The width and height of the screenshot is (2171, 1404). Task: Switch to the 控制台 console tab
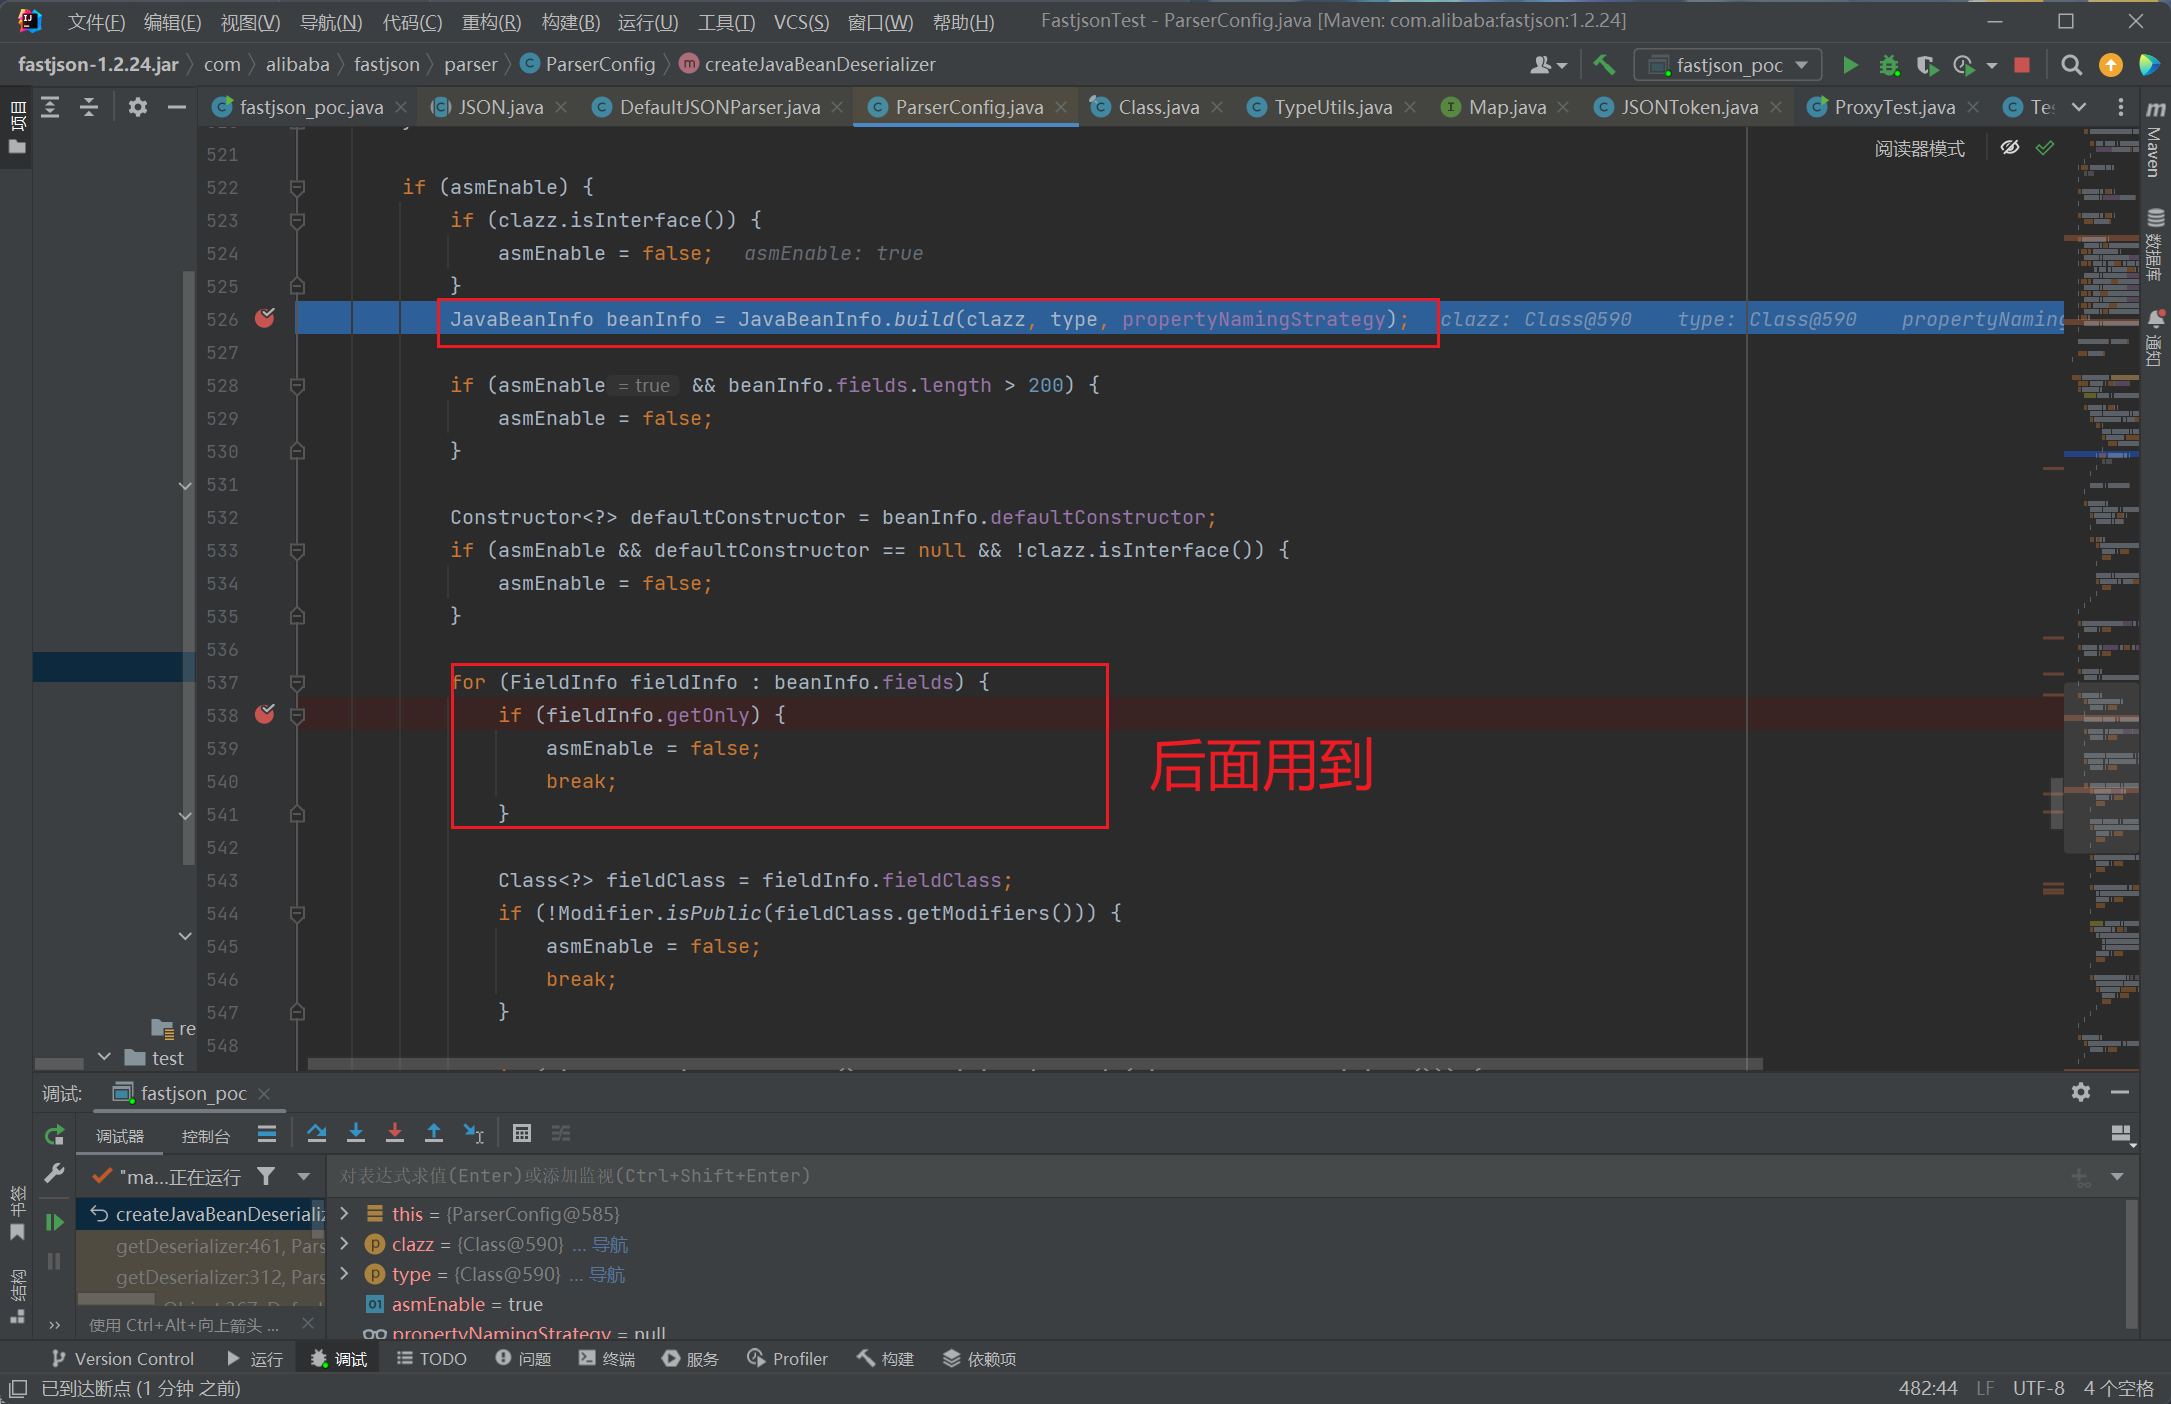(x=205, y=1135)
